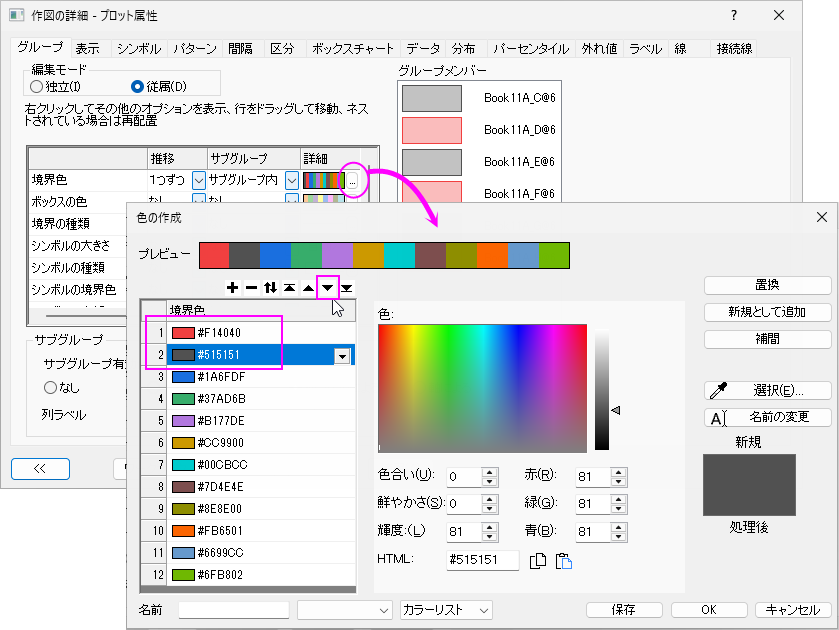Open the ボックスチャート tab
The height and width of the screenshot is (630, 839).
[353, 49]
